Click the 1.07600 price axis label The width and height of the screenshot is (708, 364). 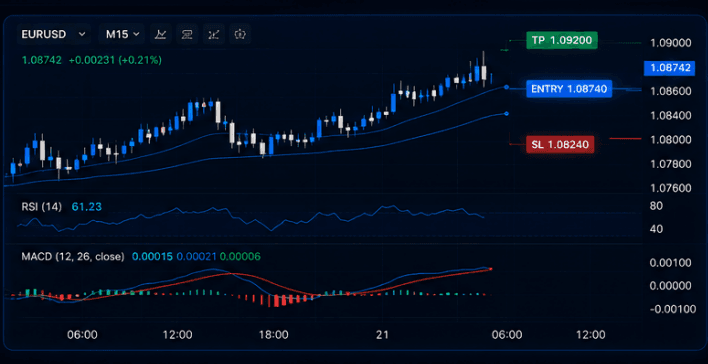tap(671, 188)
